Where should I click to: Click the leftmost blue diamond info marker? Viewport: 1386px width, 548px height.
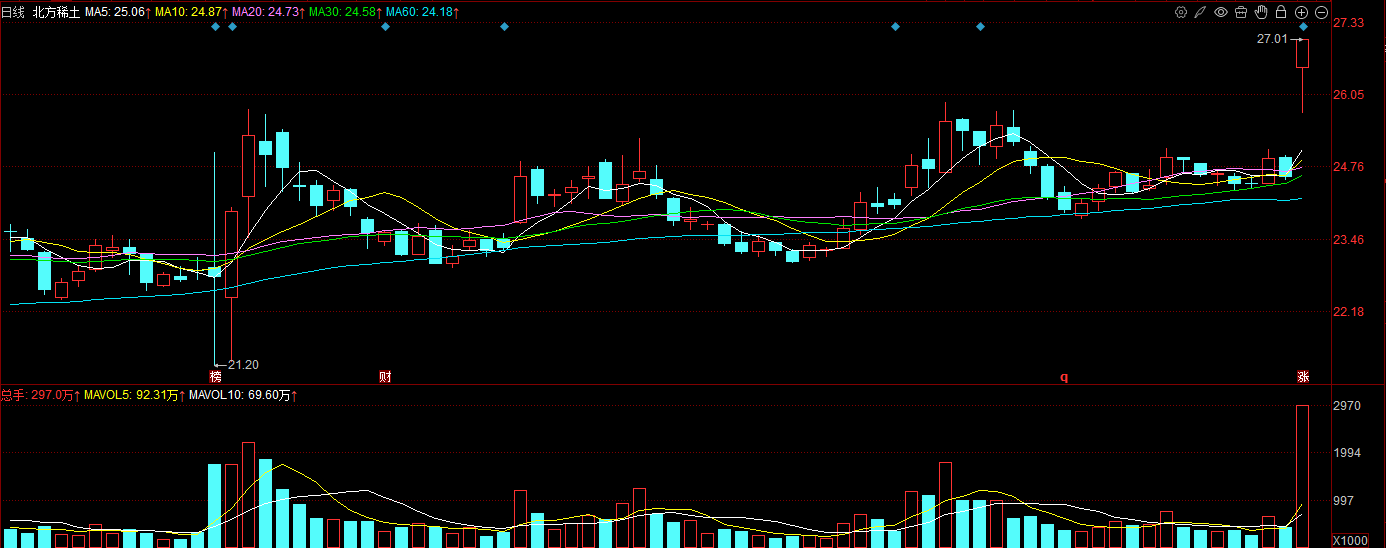(x=215, y=26)
